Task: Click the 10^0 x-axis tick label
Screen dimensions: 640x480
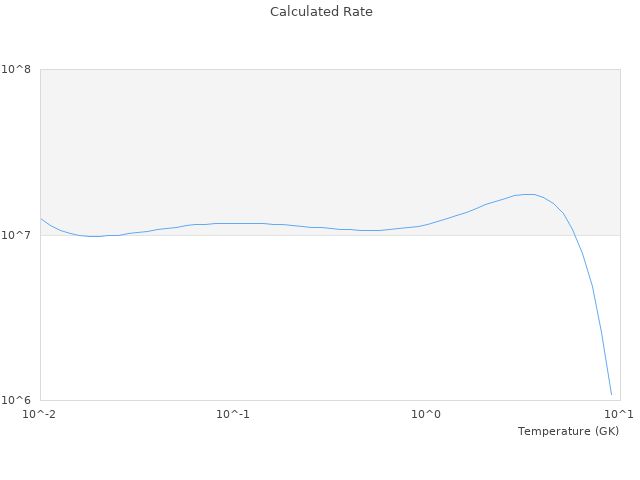Action: 427,414
